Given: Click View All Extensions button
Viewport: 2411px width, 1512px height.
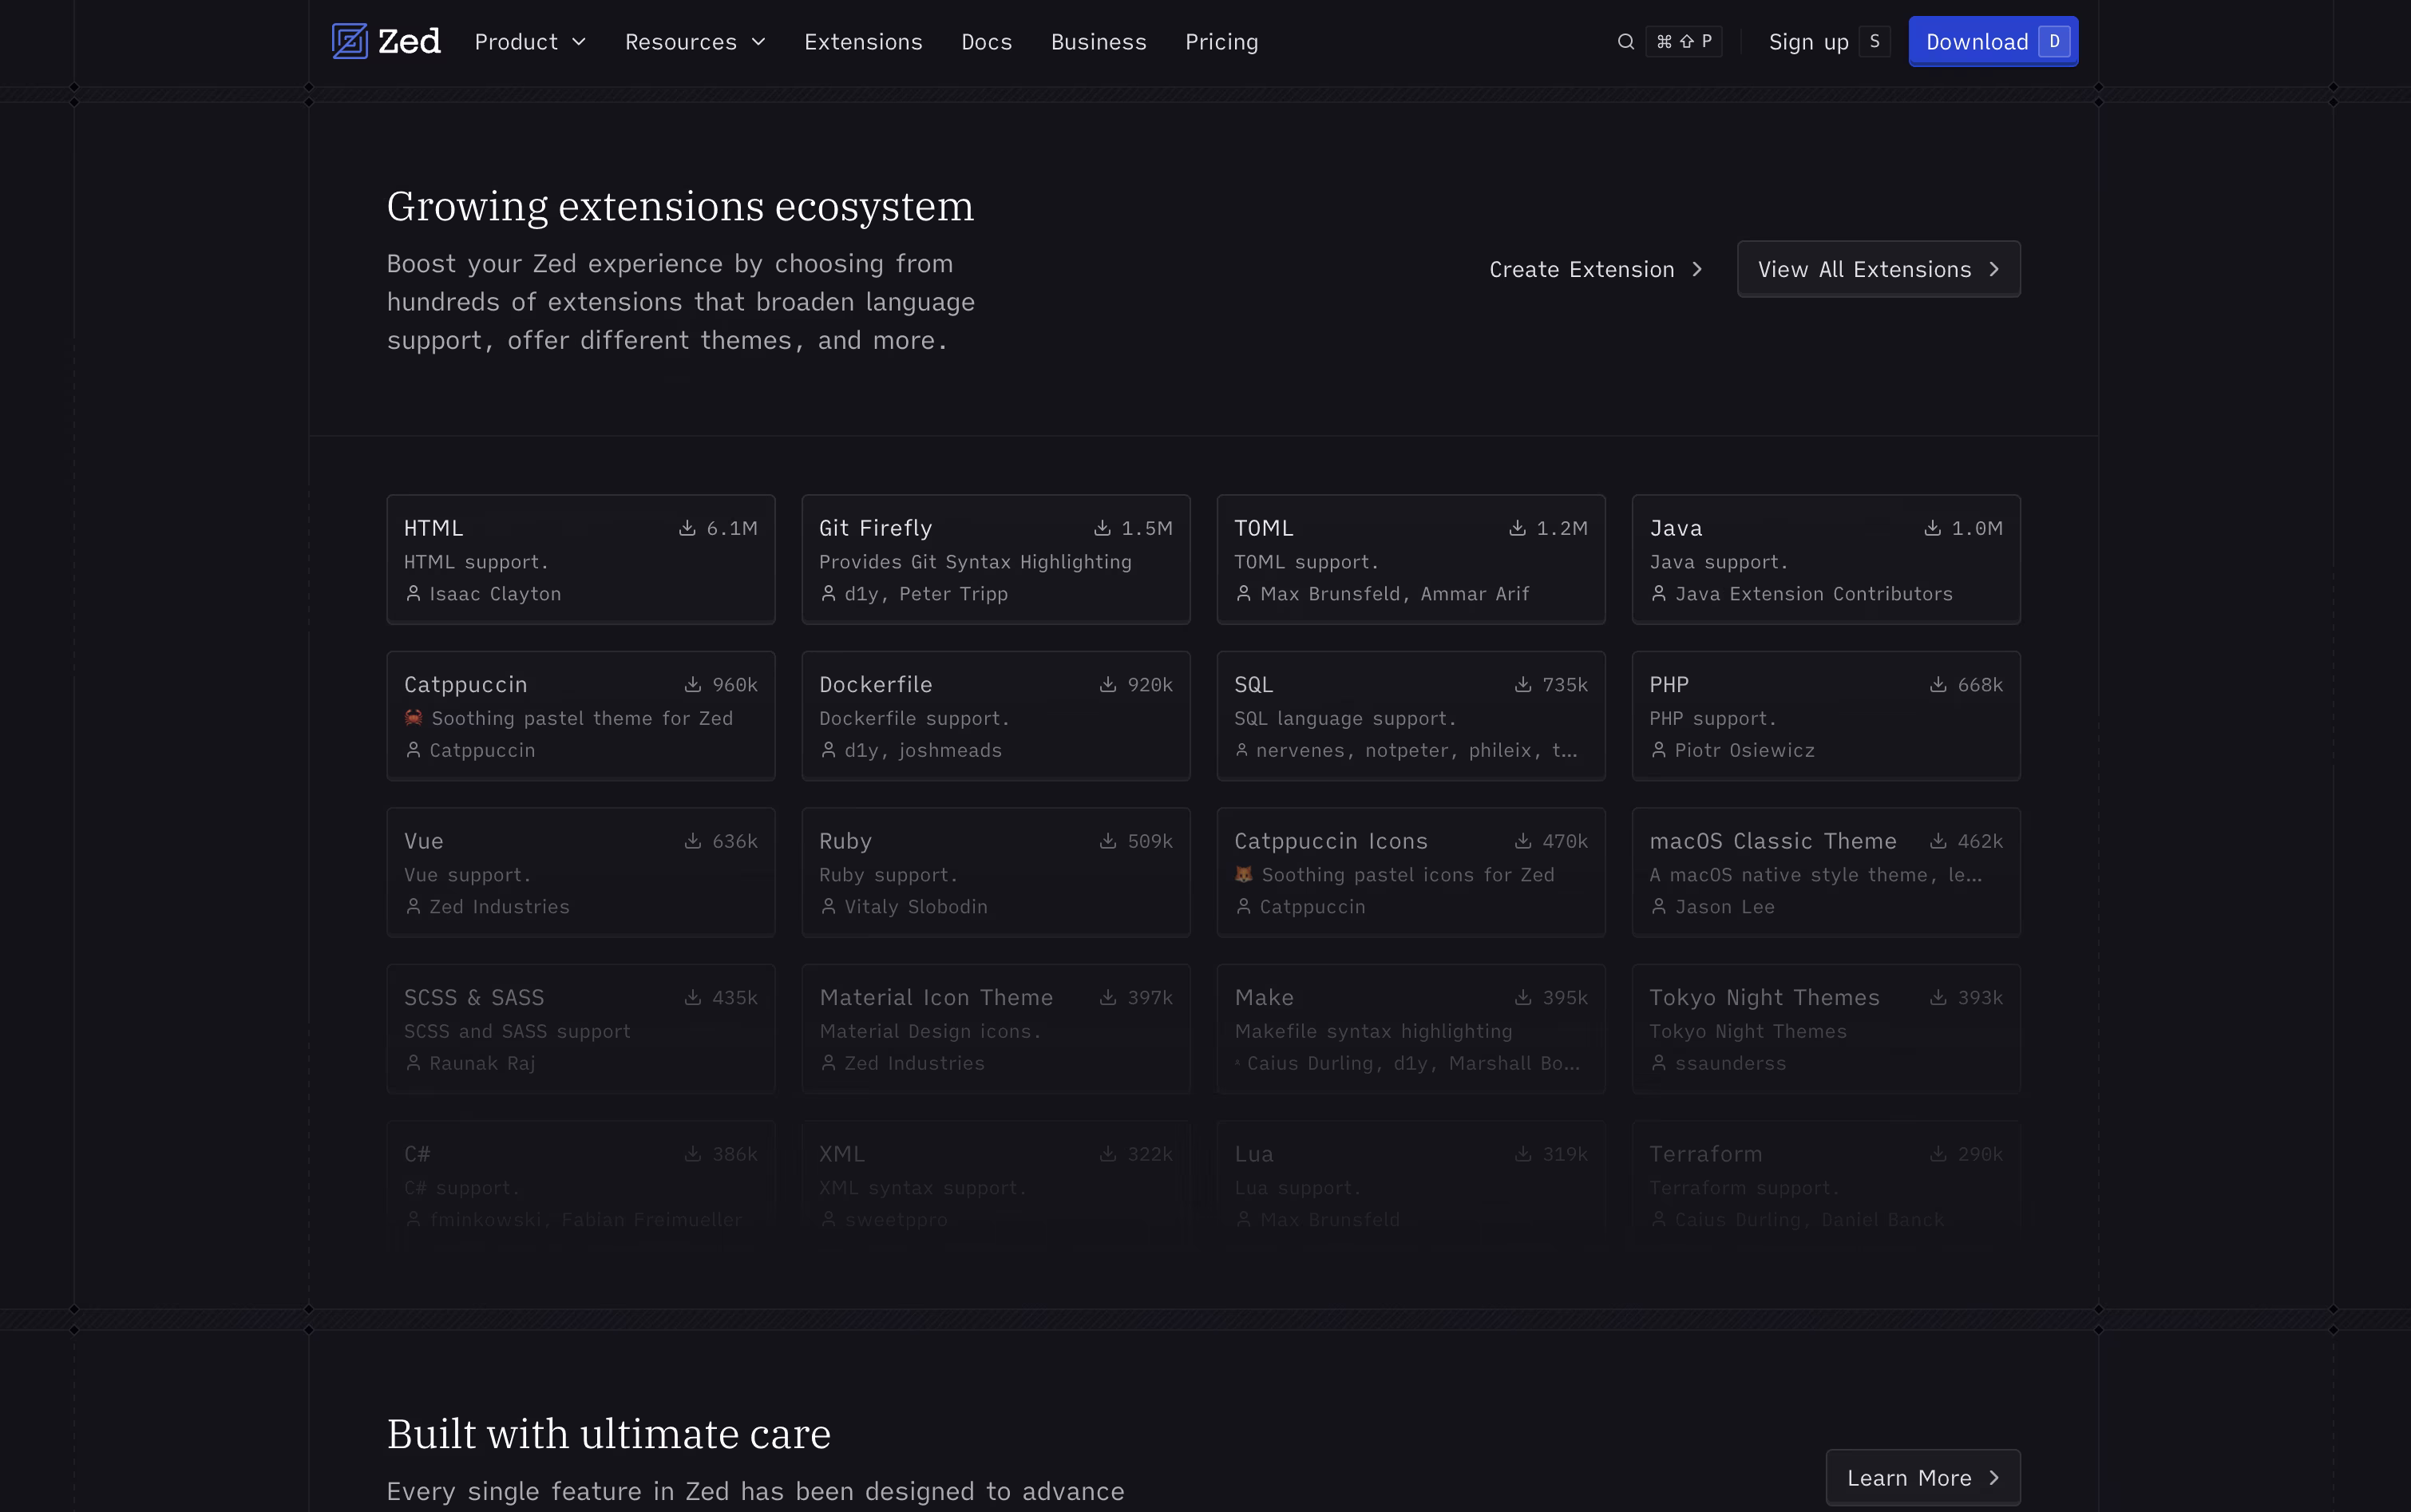Looking at the screenshot, I should pos(1878,269).
